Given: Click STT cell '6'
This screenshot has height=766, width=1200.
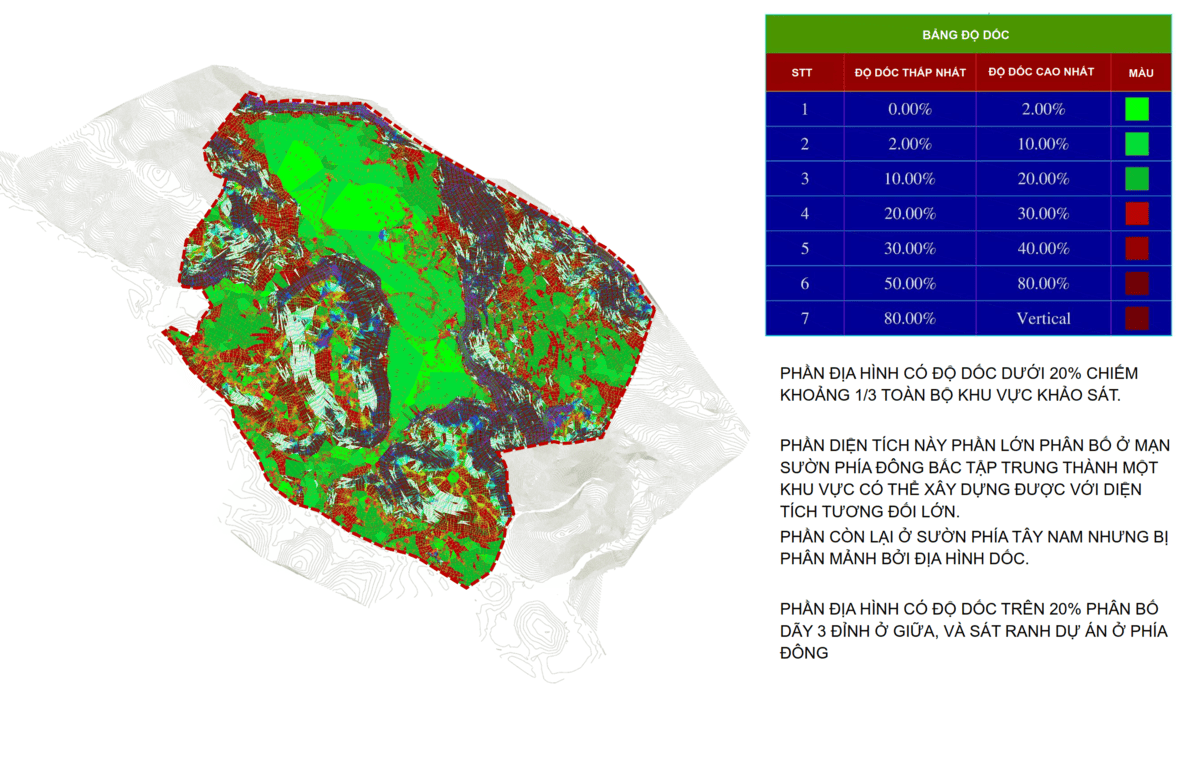Looking at the screenshot, I should (x=804, y=283).
